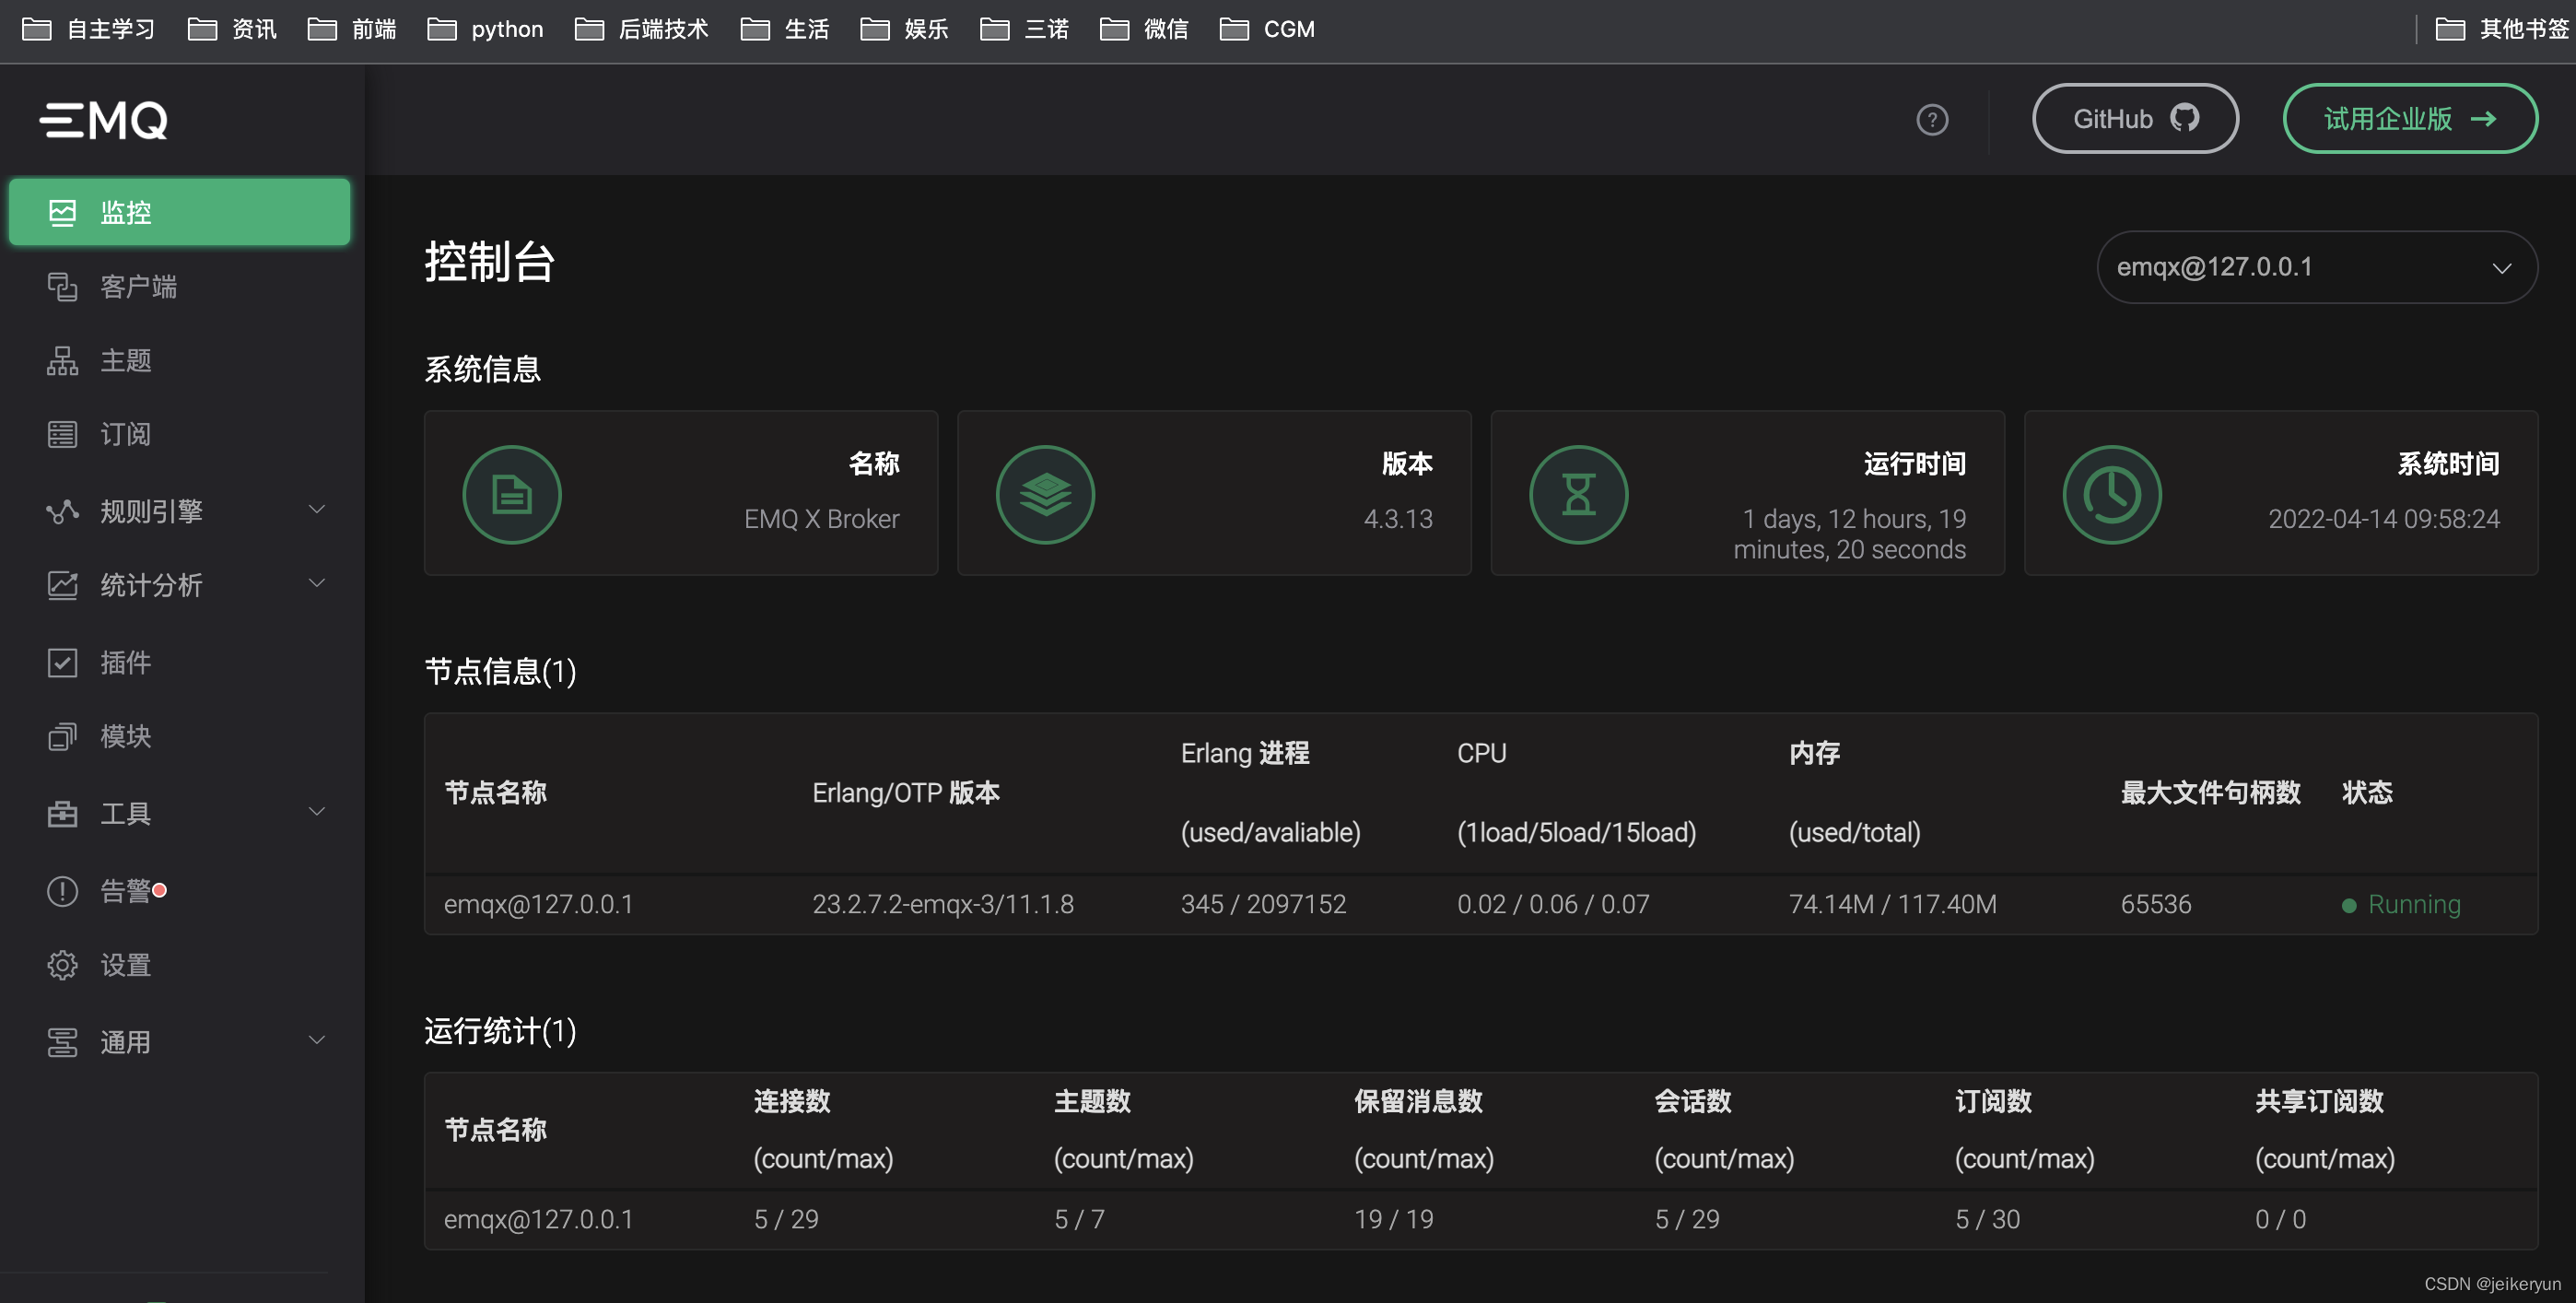This screenshot has width=2576, height=1303.
Task: Click the system time clock icon
Action: coord(2112,494)
